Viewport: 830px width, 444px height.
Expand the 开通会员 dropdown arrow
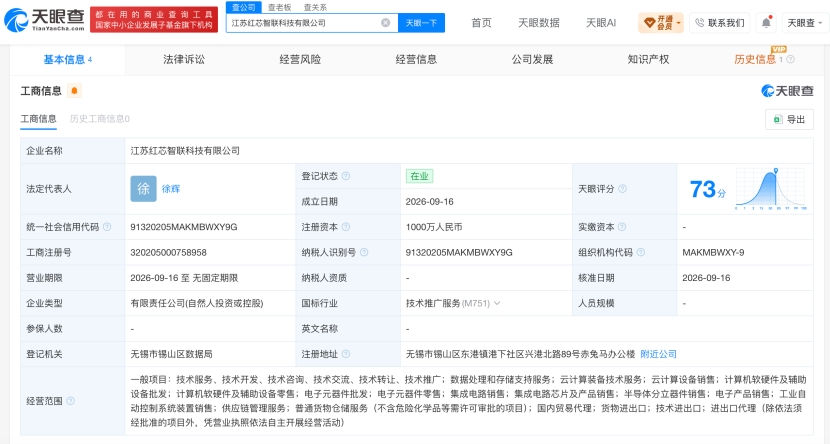[679, 23]
